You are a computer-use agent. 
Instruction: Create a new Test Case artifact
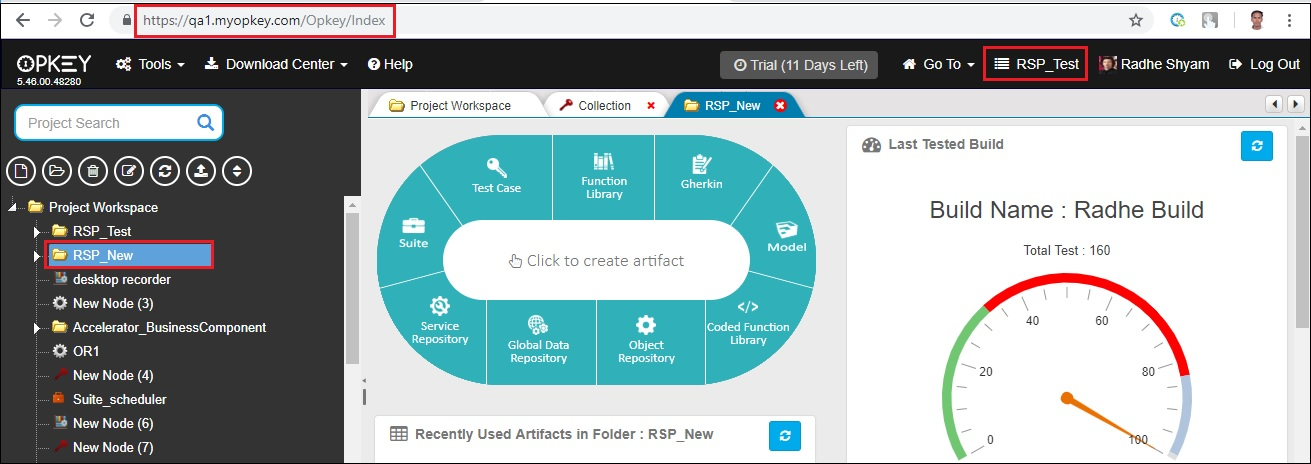(496, 175)
